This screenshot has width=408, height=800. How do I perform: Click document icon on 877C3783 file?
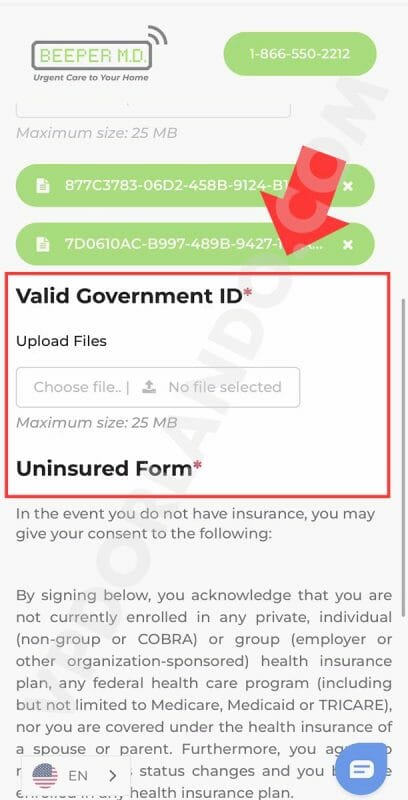43,186
